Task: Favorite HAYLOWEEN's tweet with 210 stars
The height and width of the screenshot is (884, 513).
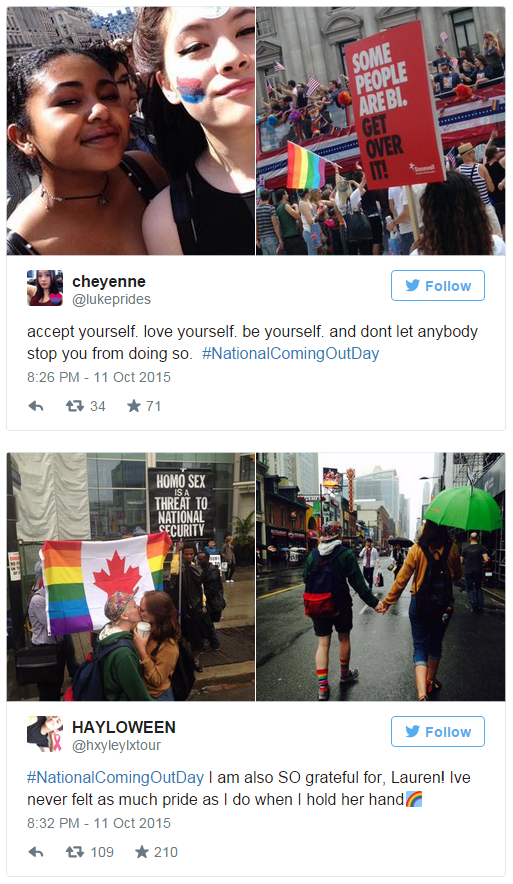Action: coord(141,852)
